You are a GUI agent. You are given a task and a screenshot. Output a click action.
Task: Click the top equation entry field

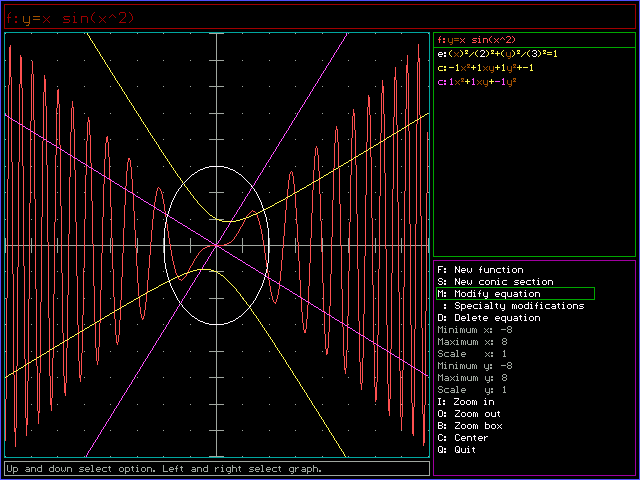(x=320, y=17)
